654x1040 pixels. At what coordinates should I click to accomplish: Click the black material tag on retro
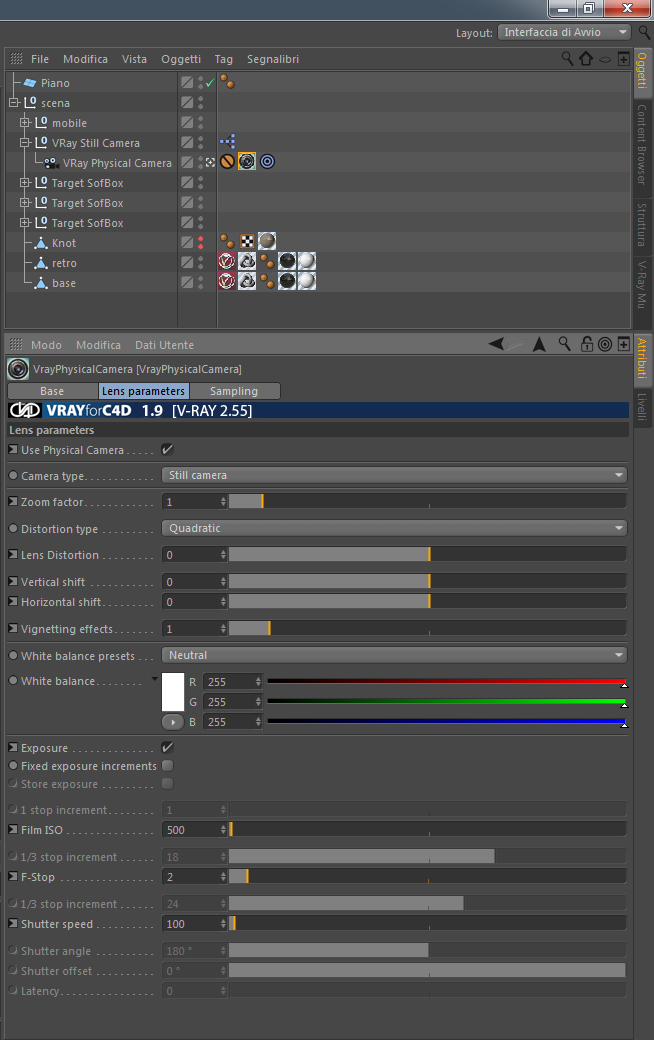pos(287,261)
